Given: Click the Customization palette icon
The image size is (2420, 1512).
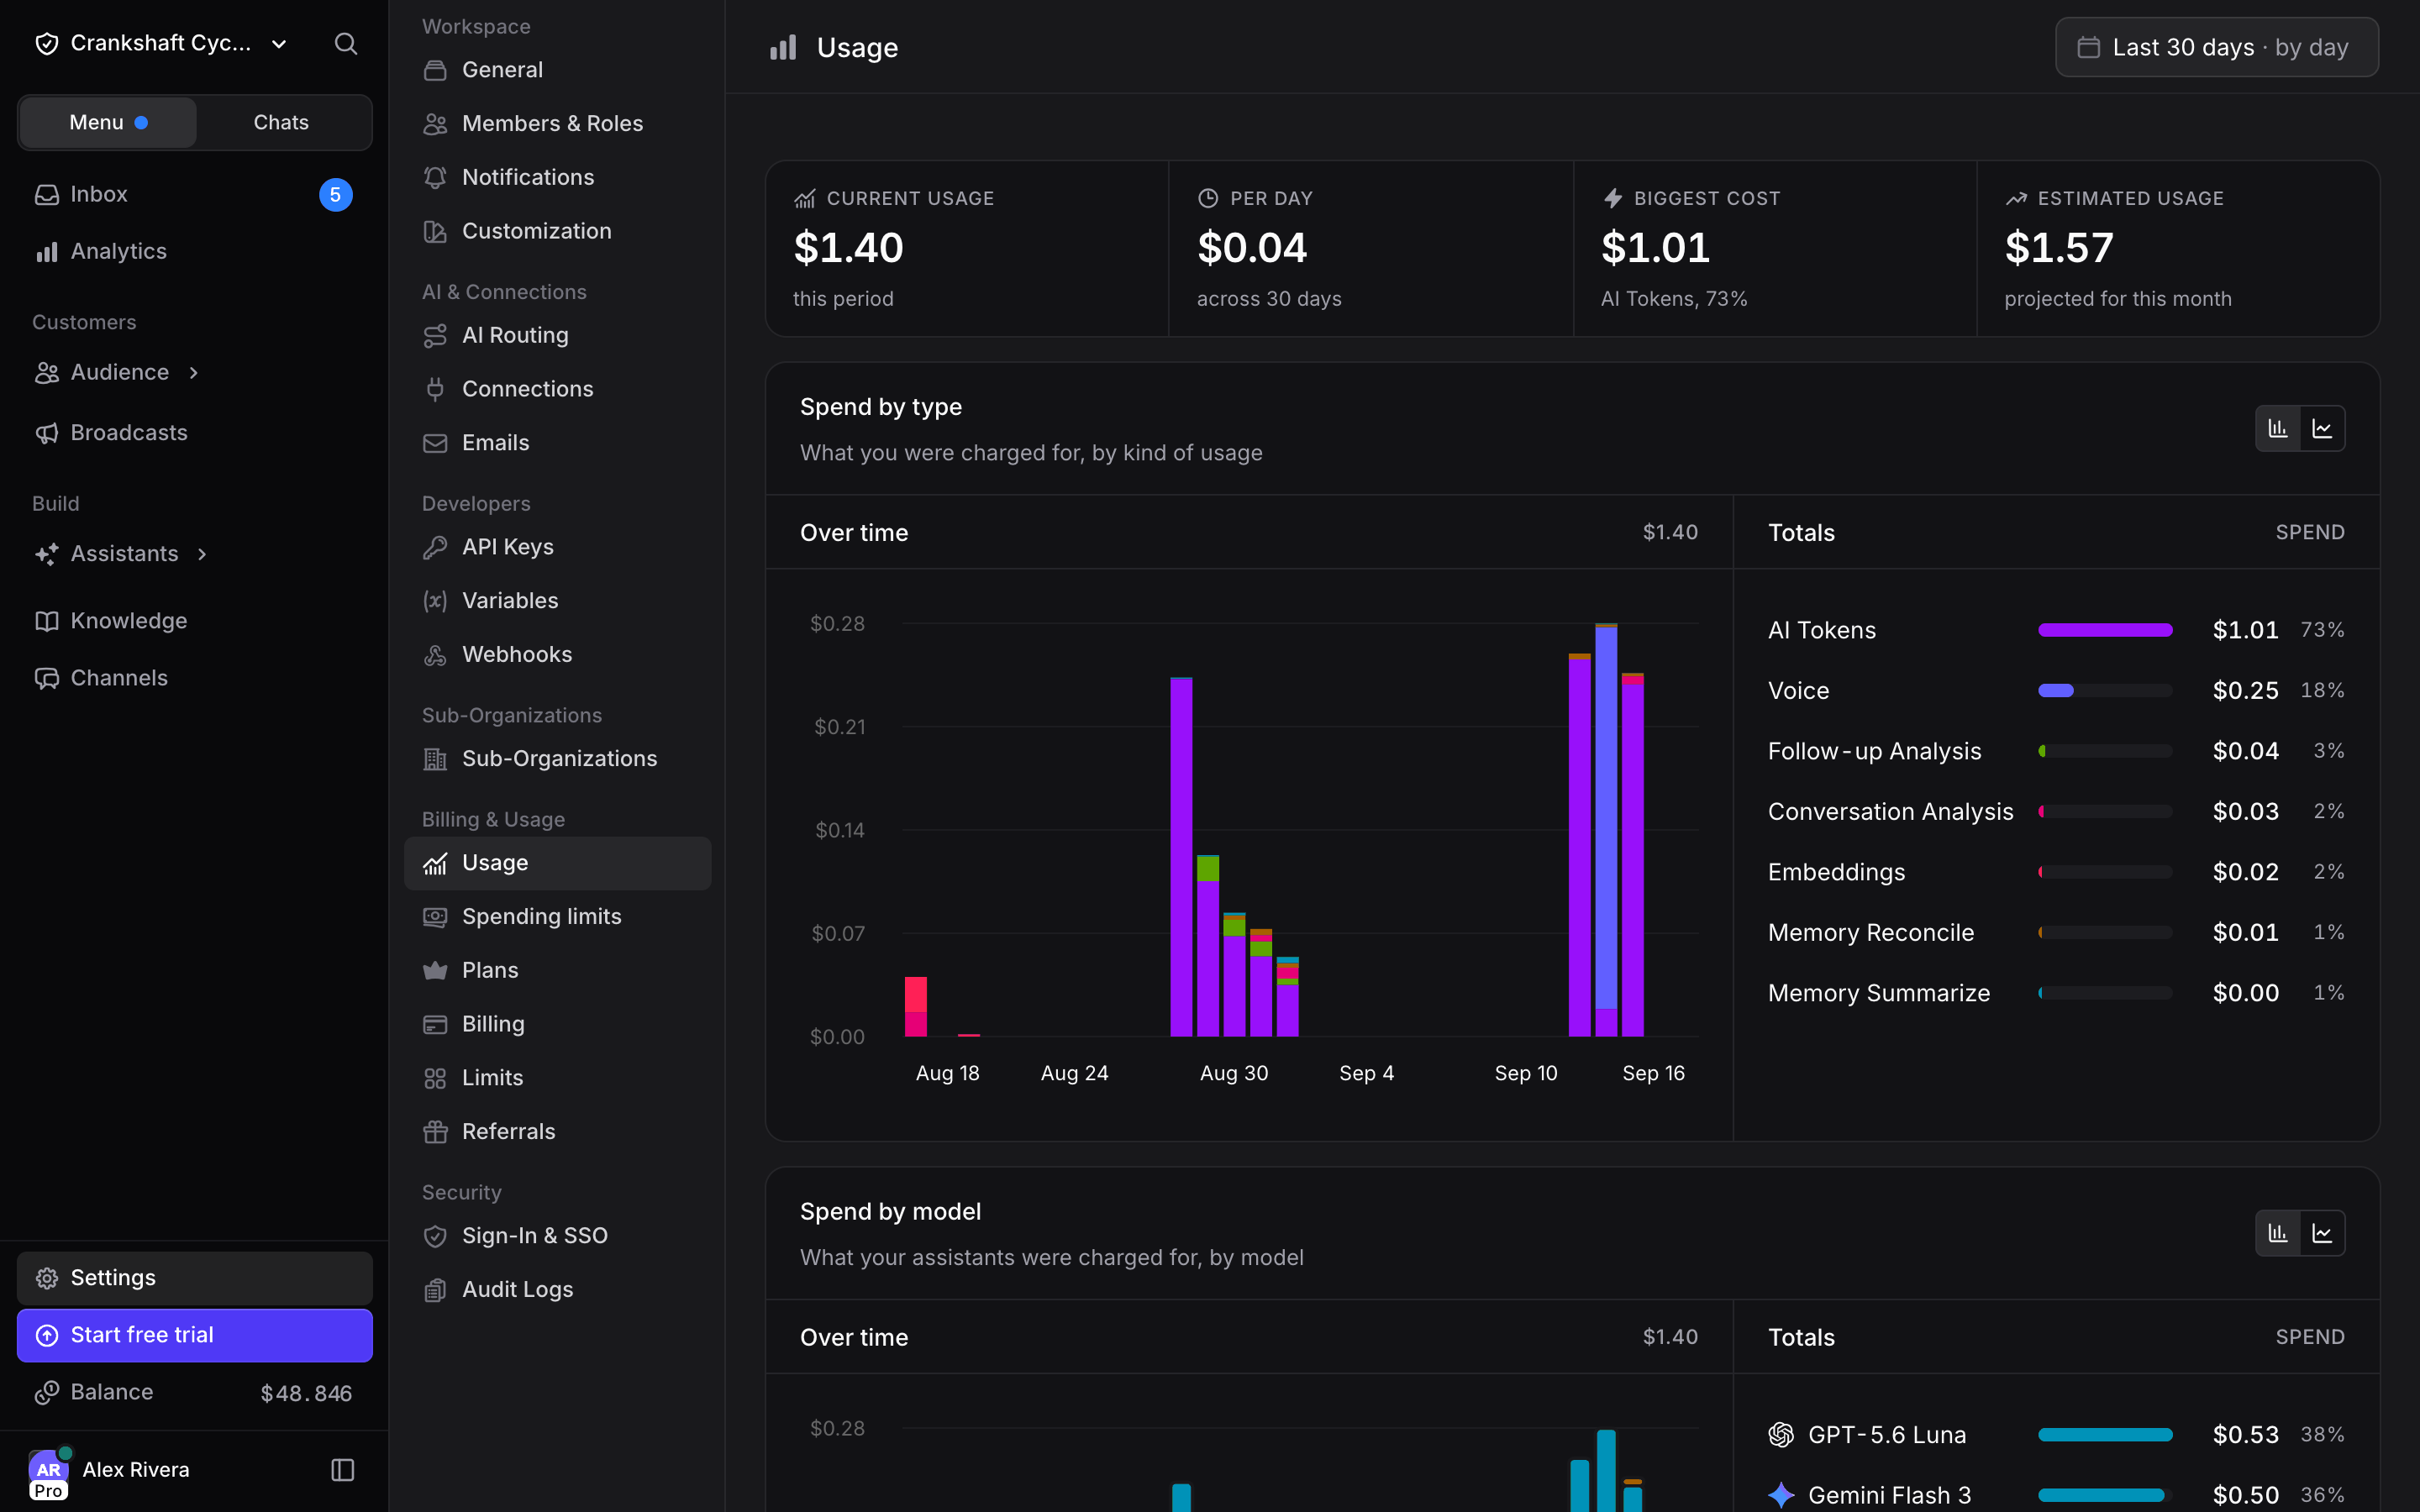Looking at the screenshot, I should [x=435, y=231].
